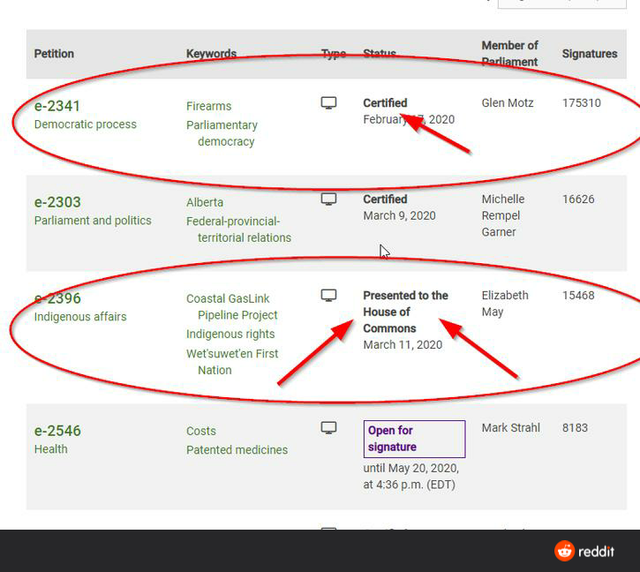Click the monitor type icon in e-2546 row
Viewport: 640px width, 572px height.
point(328,428)
